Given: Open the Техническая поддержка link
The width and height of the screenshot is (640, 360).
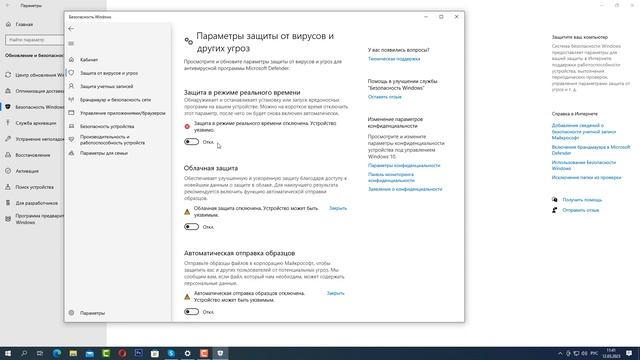Looking at the screenshot, I should [x=394, y=59].
